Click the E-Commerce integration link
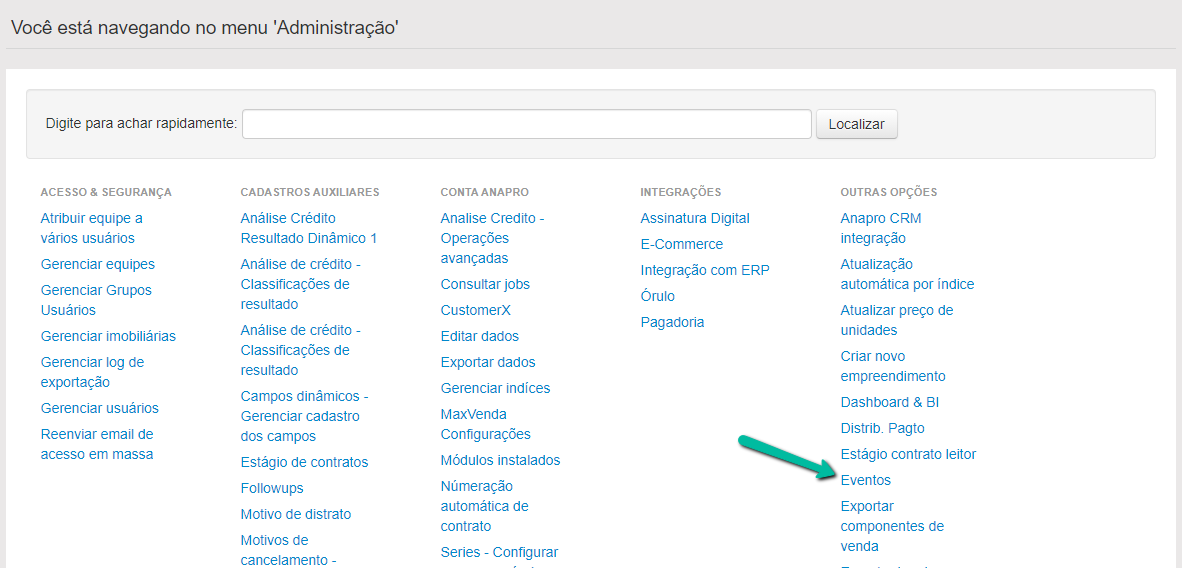 (x=682, y=244)
